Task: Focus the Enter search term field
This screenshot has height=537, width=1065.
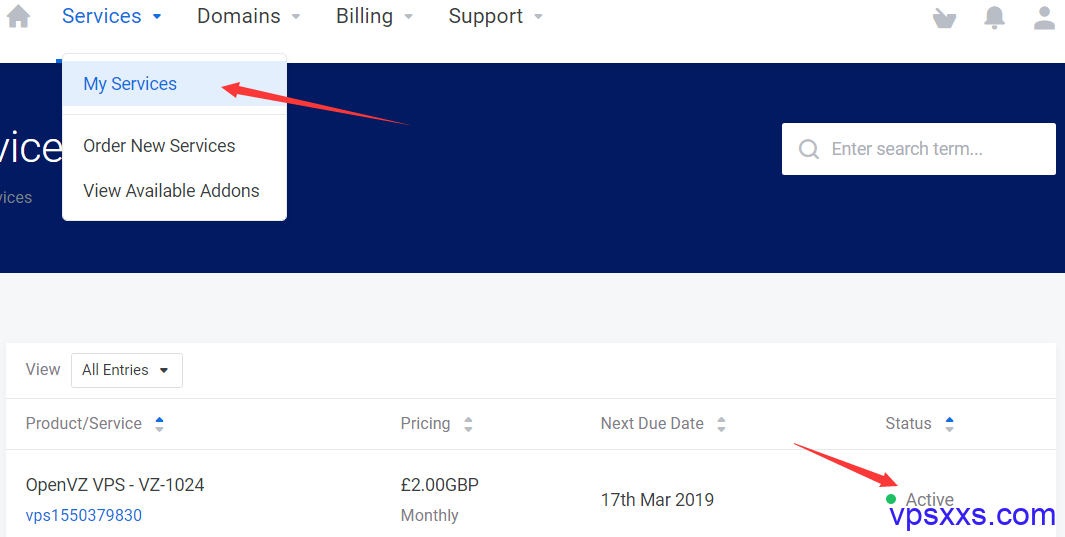Action: pos(918,149)
